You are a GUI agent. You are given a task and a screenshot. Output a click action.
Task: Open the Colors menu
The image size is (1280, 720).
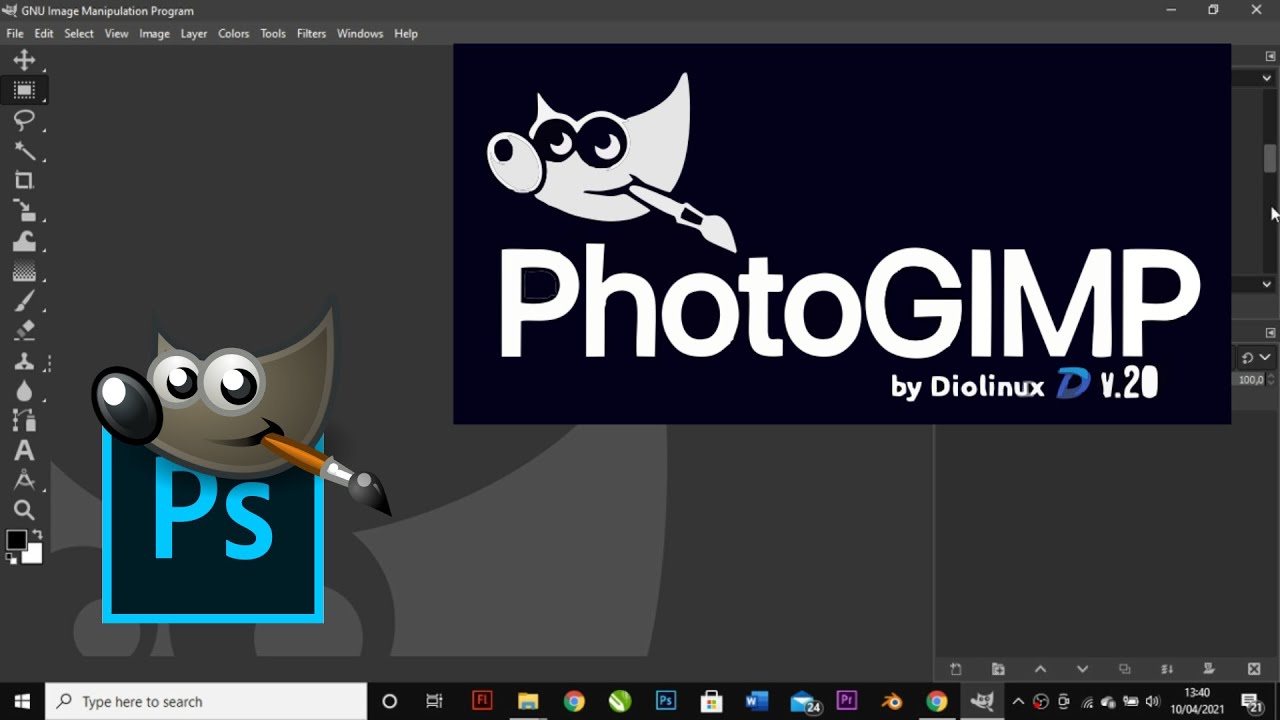tap(234, 33)
